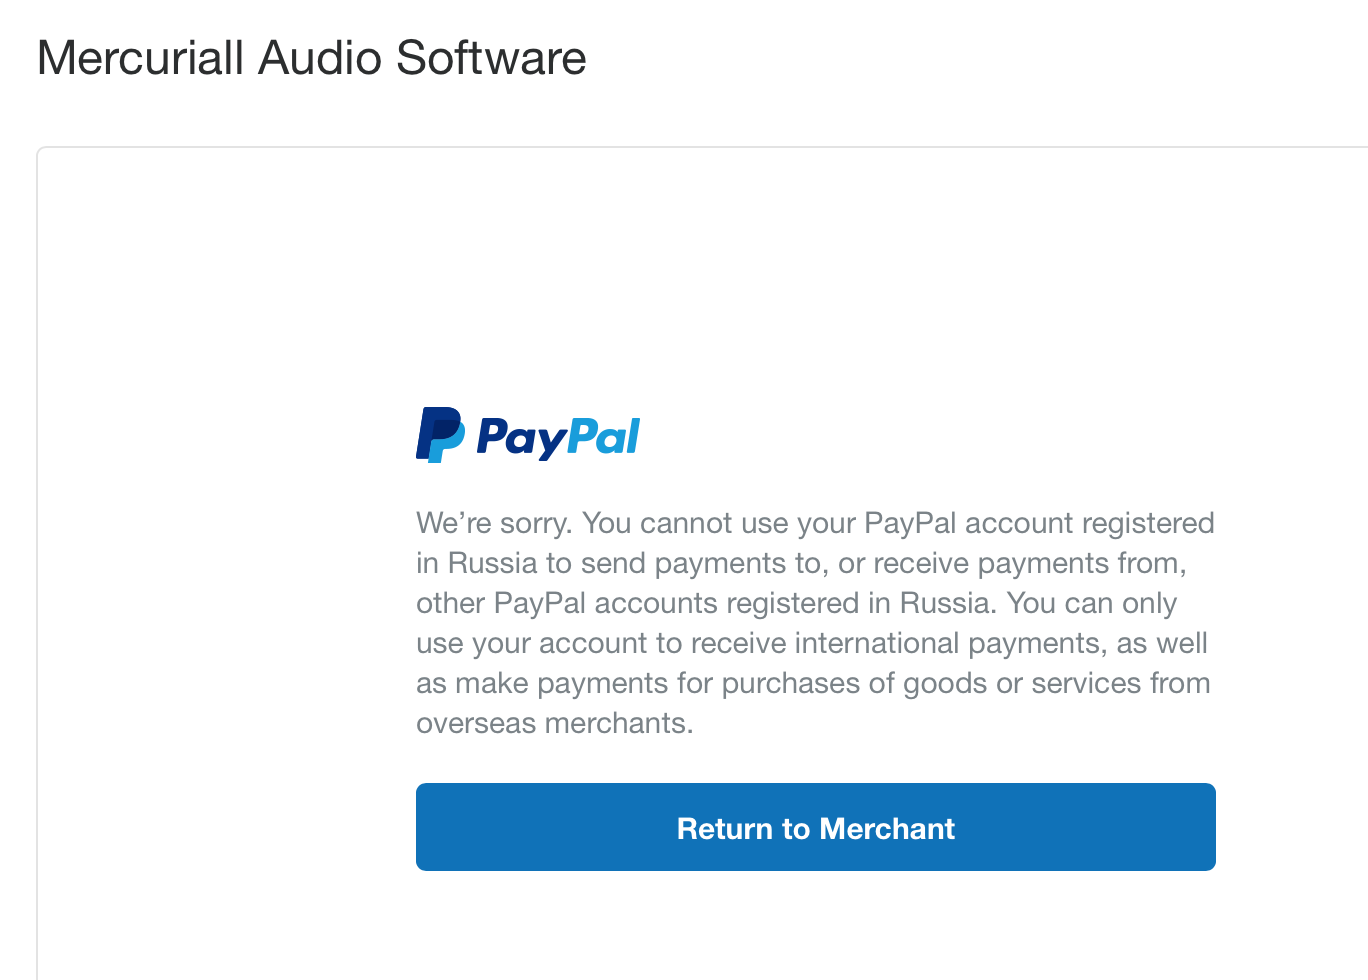Click the PayPal double-P logo icon
This screenshot has height=980, width=1368.
440,435
